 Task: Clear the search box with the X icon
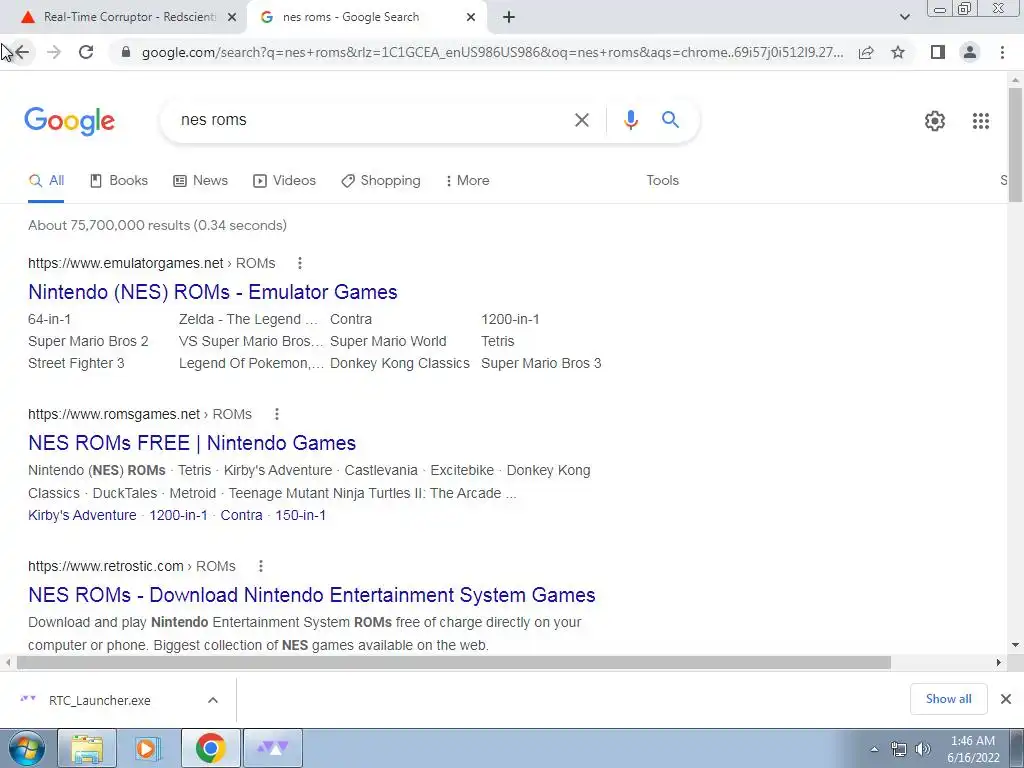point(581,120)
